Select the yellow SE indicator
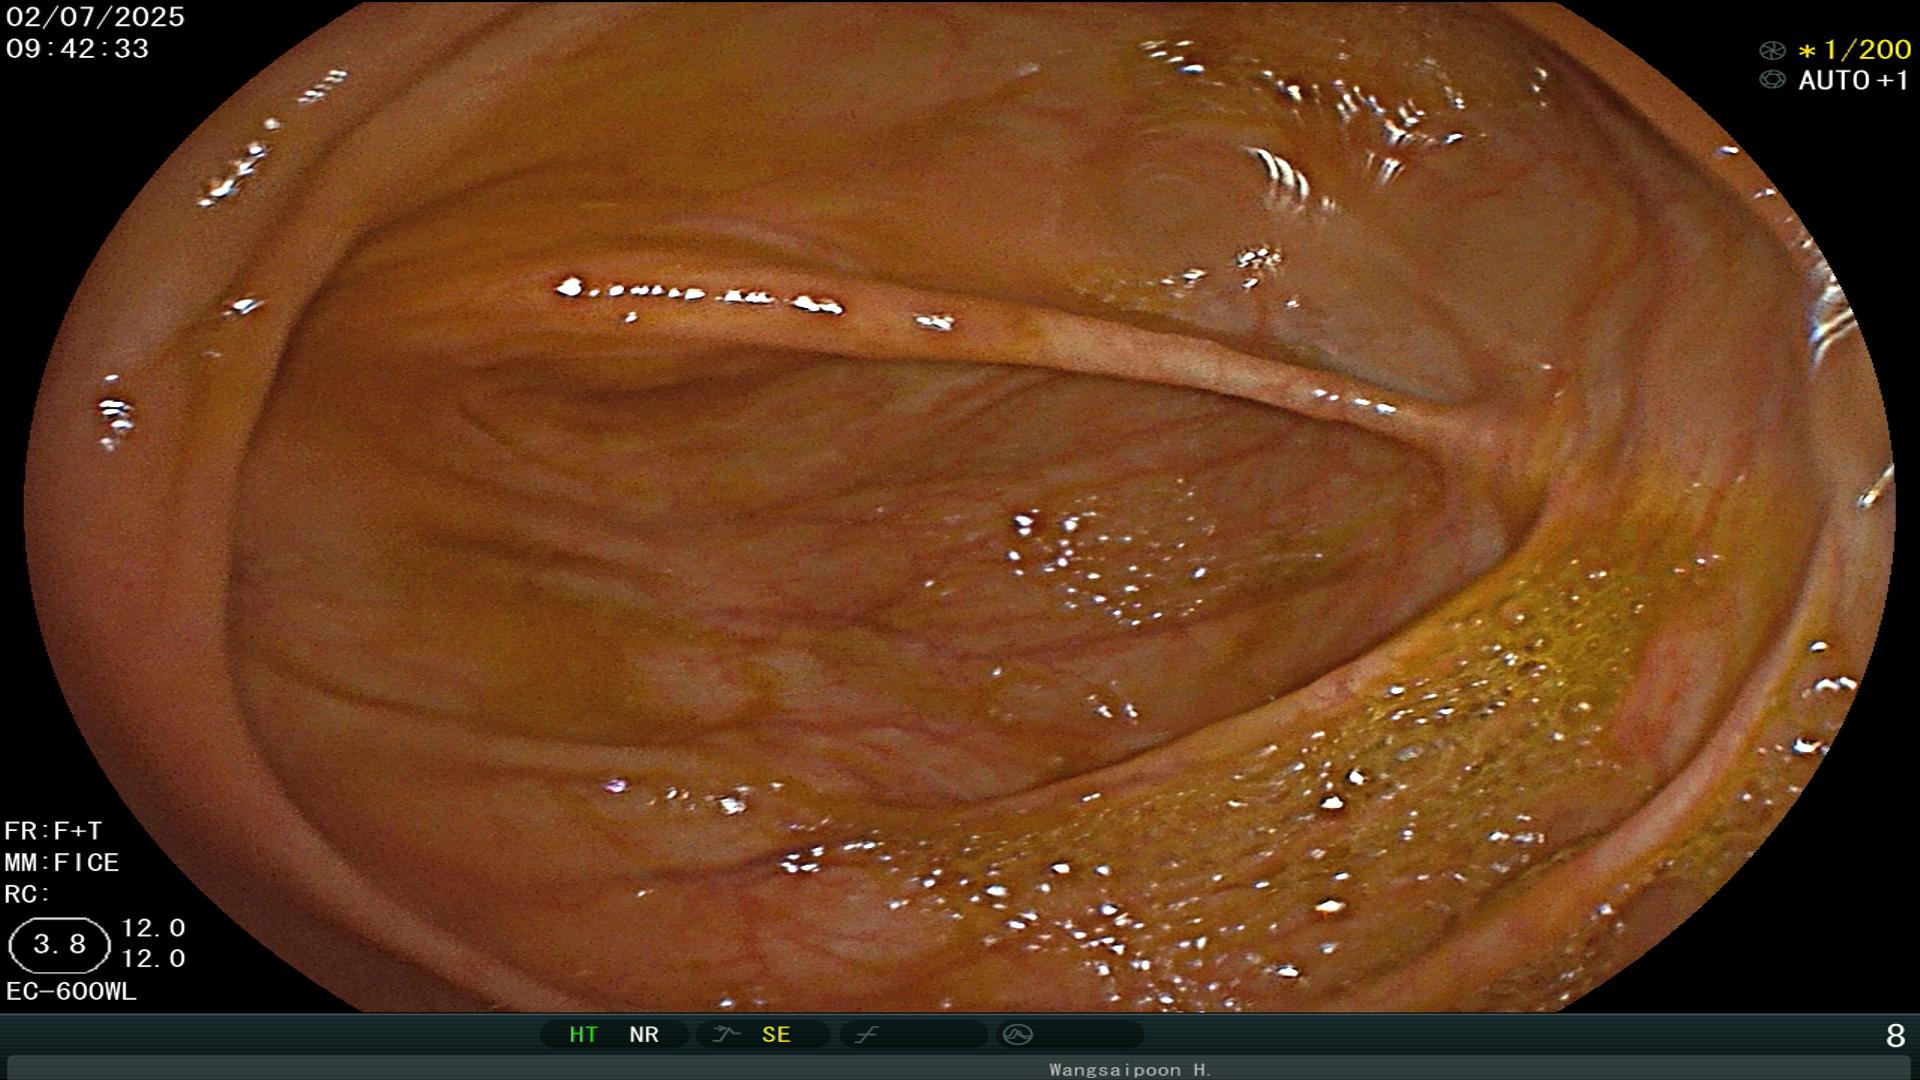 point(776,1035)
